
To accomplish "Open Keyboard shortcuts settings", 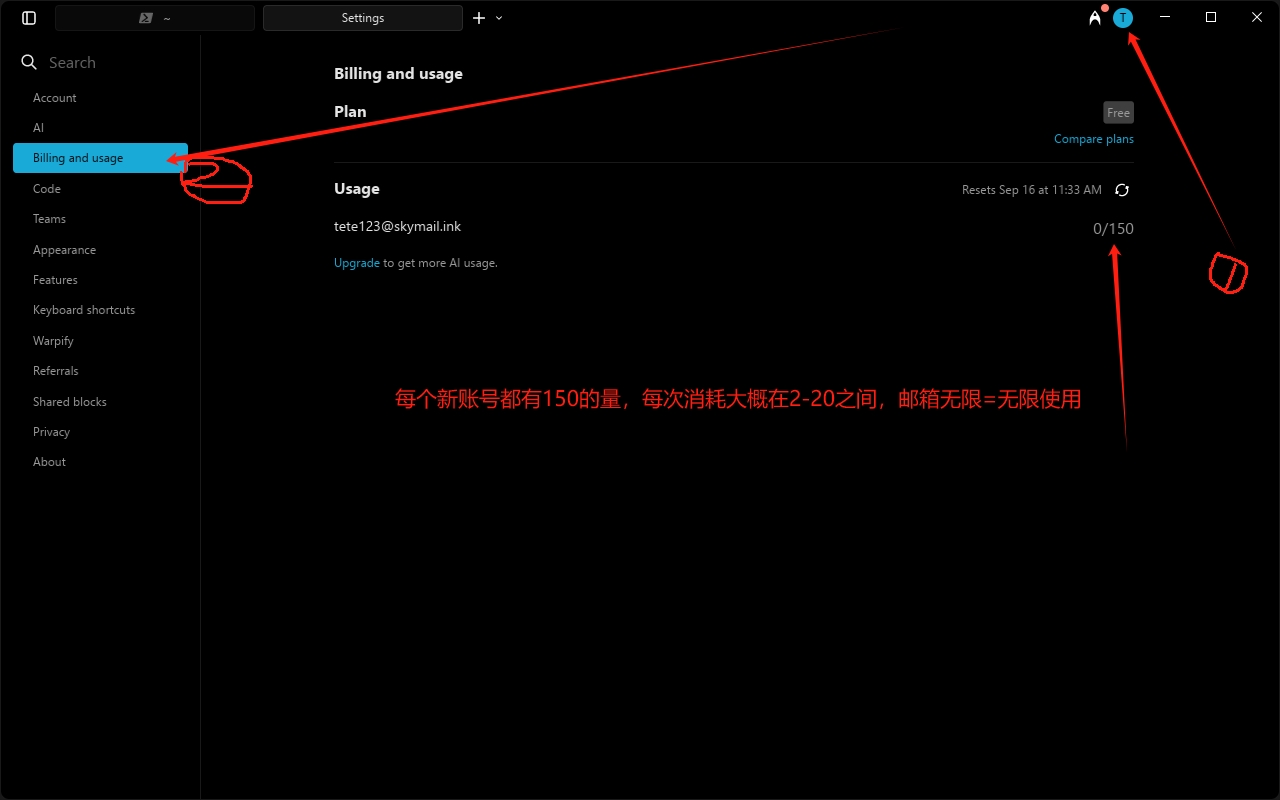I will [x=84, y=310].
